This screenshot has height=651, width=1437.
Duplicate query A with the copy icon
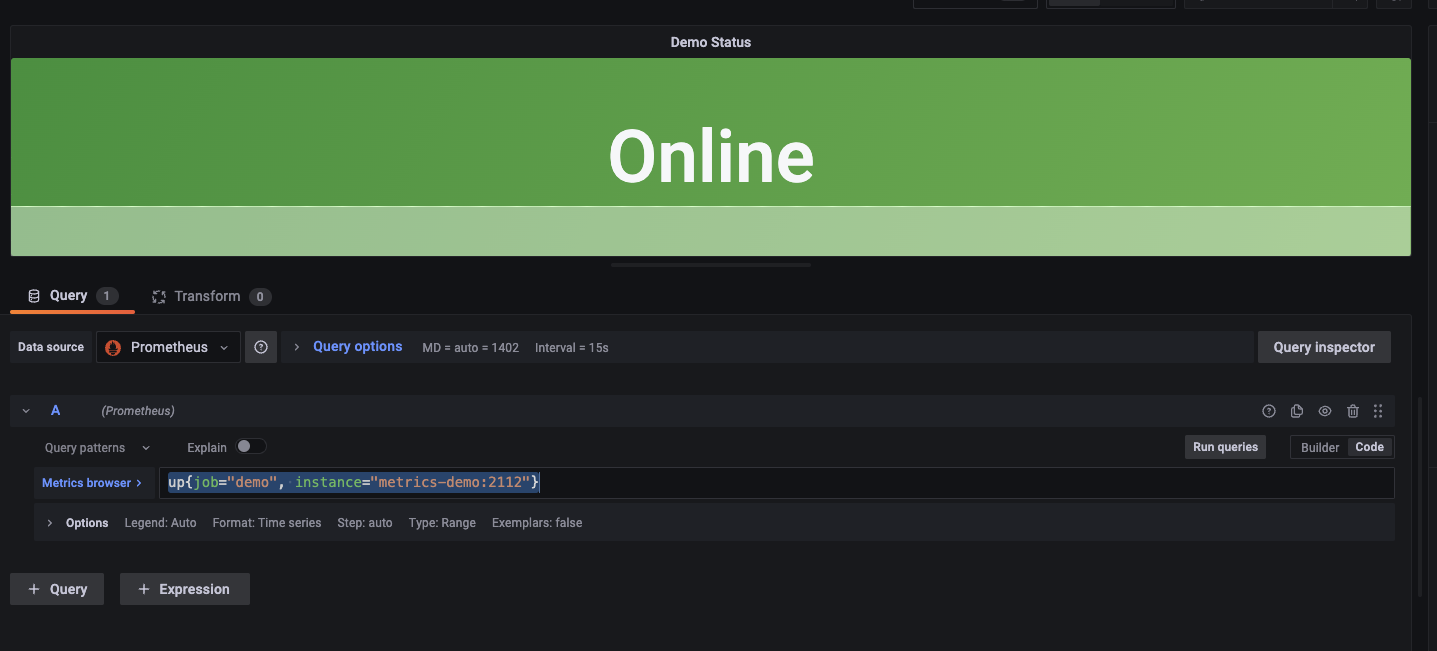(x=1297, y=411)
